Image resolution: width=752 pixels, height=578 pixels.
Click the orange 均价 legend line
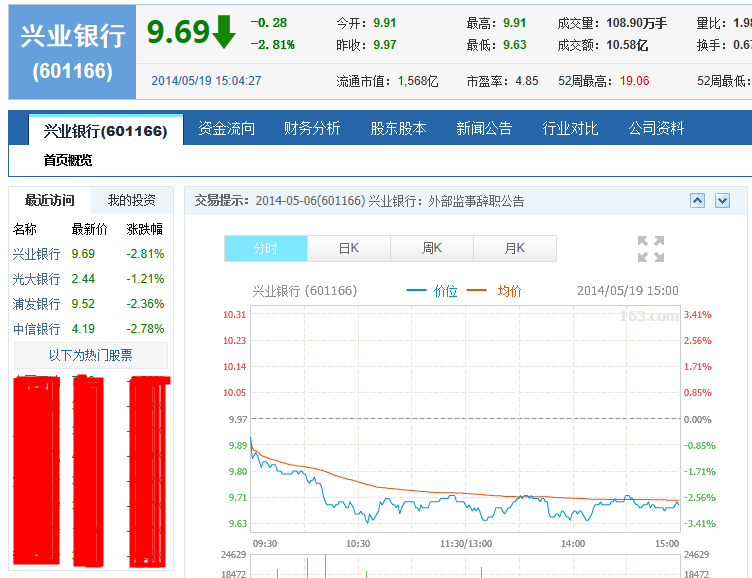click(477, 290)
